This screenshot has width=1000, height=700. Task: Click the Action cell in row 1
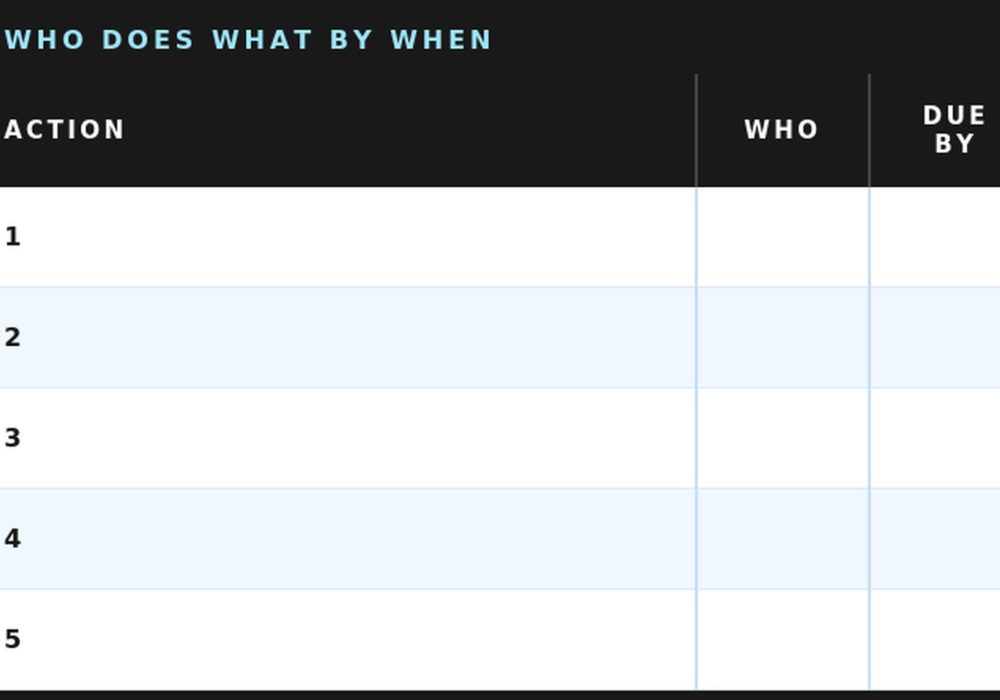coord(350,237)
